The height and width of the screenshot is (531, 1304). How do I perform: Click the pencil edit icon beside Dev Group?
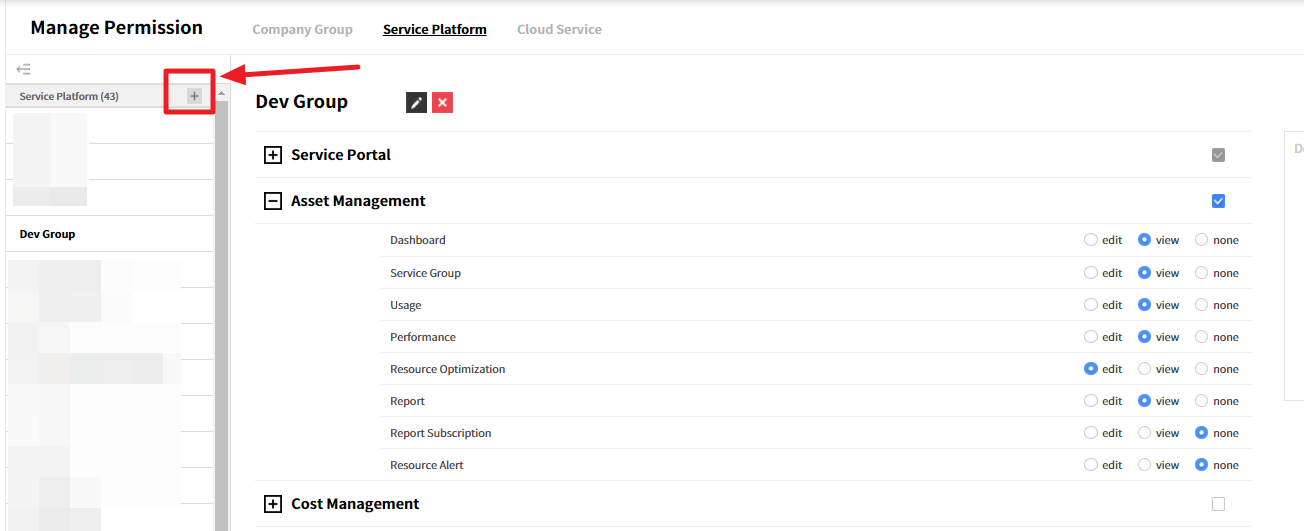[x=416, y=102]
